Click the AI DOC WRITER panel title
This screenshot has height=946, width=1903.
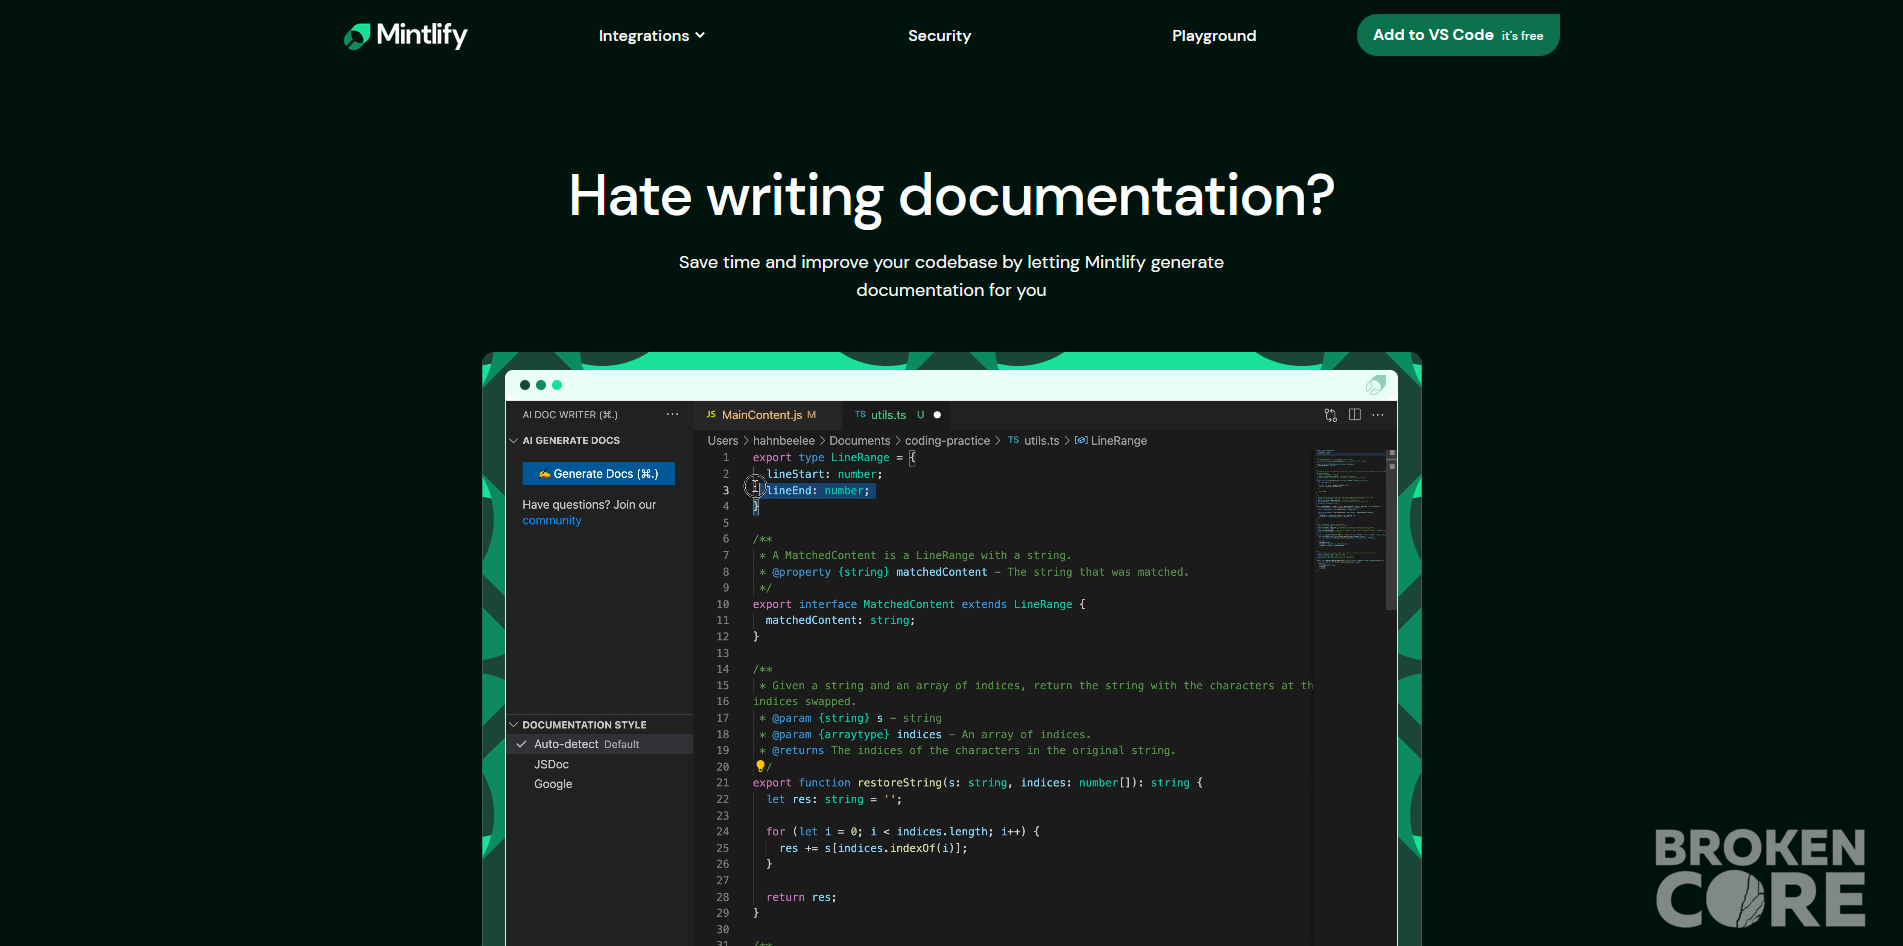click(570, 415)
